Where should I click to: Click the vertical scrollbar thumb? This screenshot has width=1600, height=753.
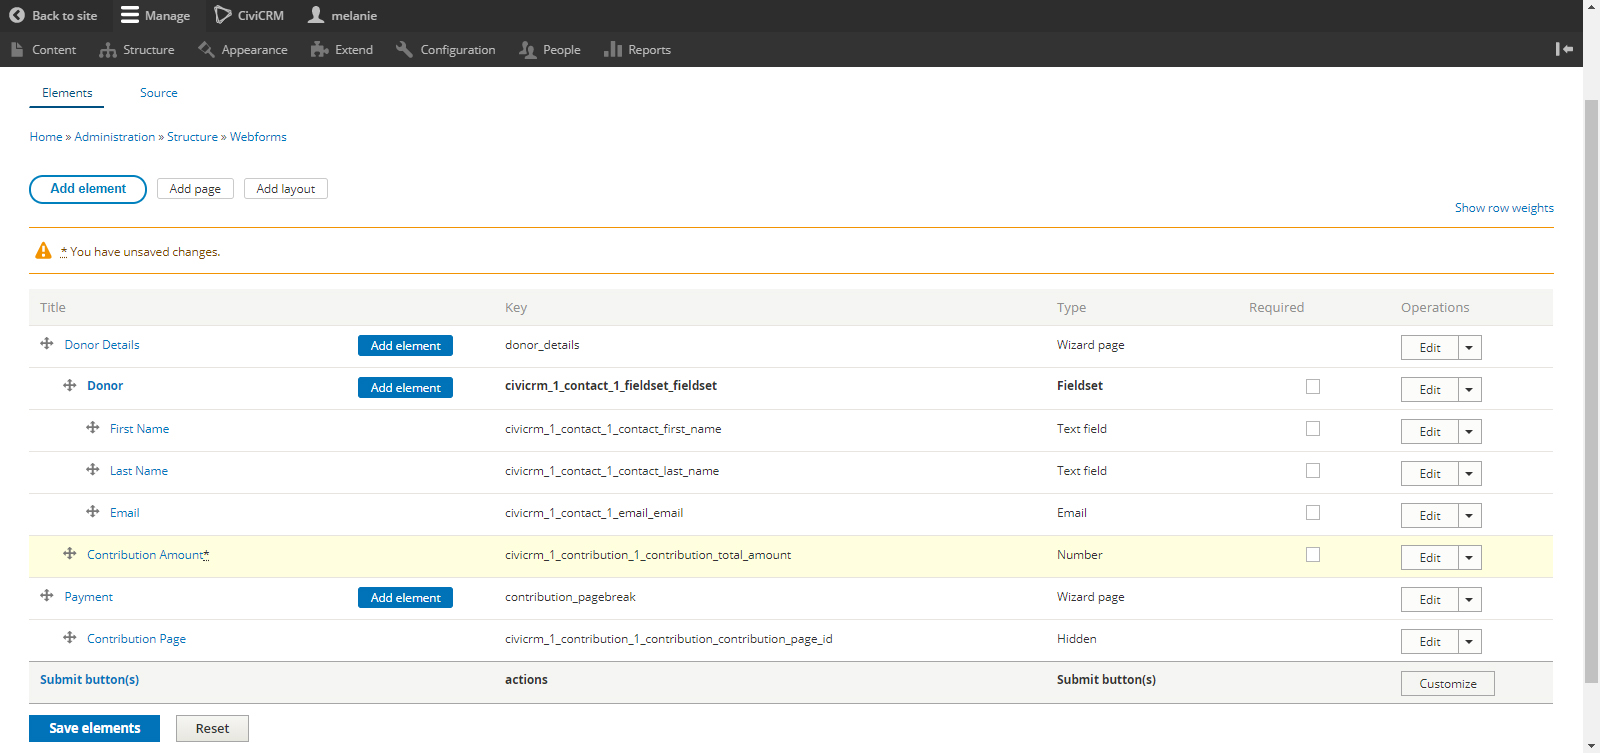coord(1591,391)
